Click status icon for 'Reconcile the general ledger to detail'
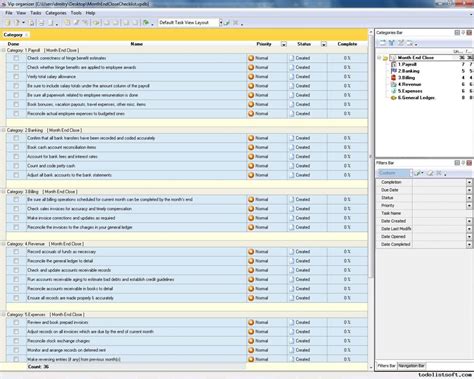474x379 pixels. pyautogui.click(x=292, y=261)
